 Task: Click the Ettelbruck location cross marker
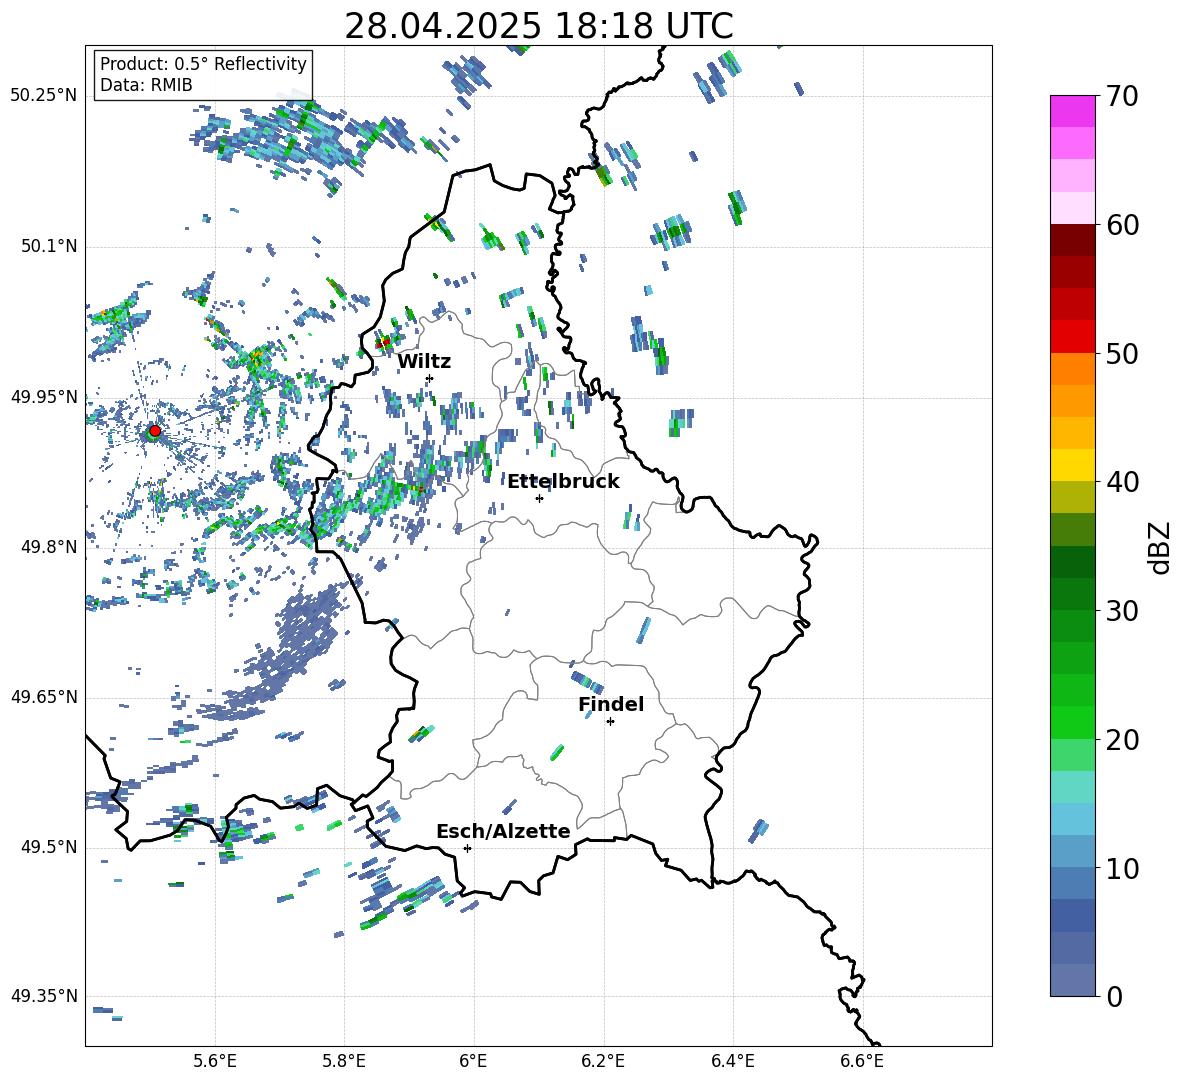539,498
